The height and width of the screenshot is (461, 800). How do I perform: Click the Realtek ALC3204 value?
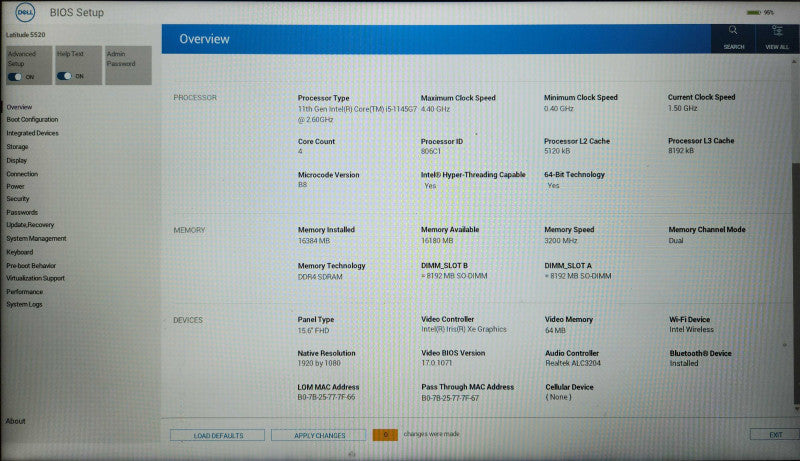point(573,363)
